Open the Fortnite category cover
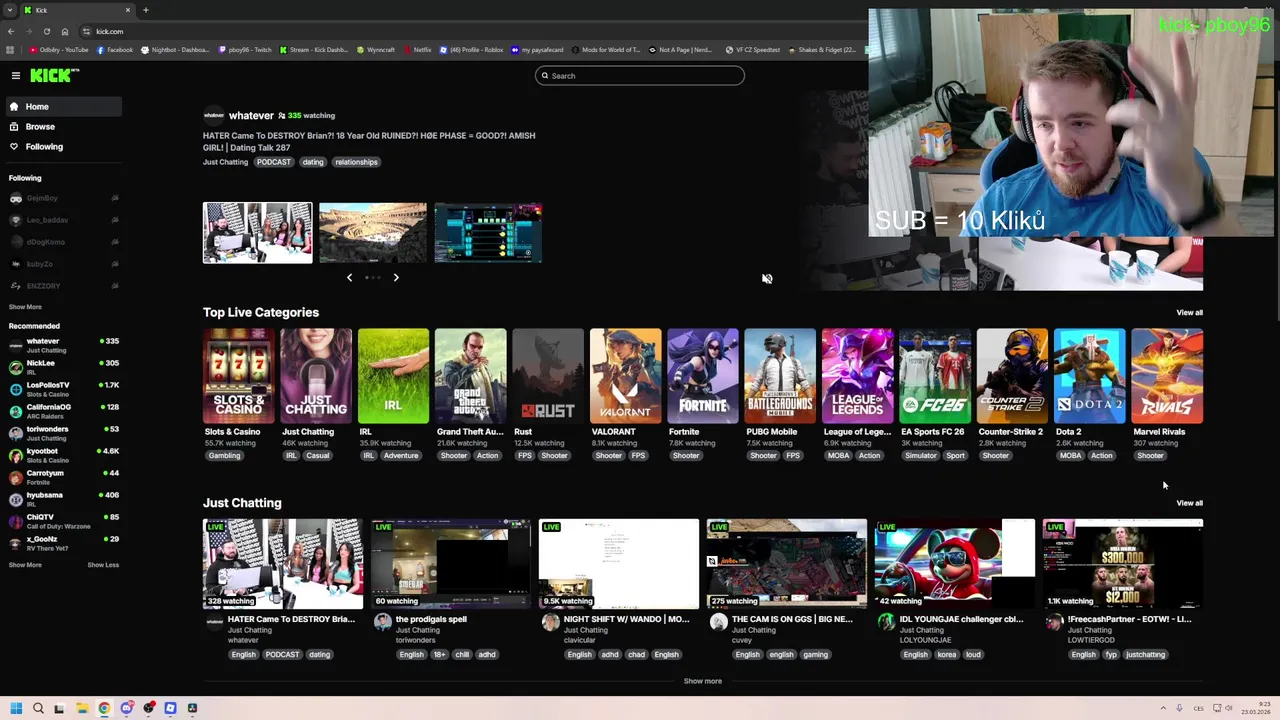 tap(703, 376)
